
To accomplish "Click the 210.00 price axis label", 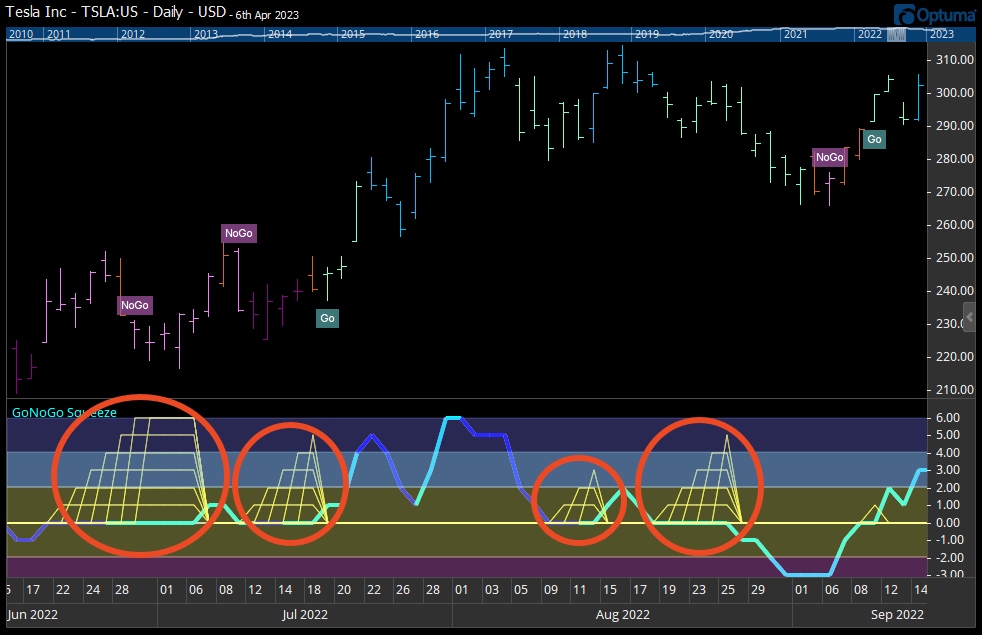I will pos(955,390).
